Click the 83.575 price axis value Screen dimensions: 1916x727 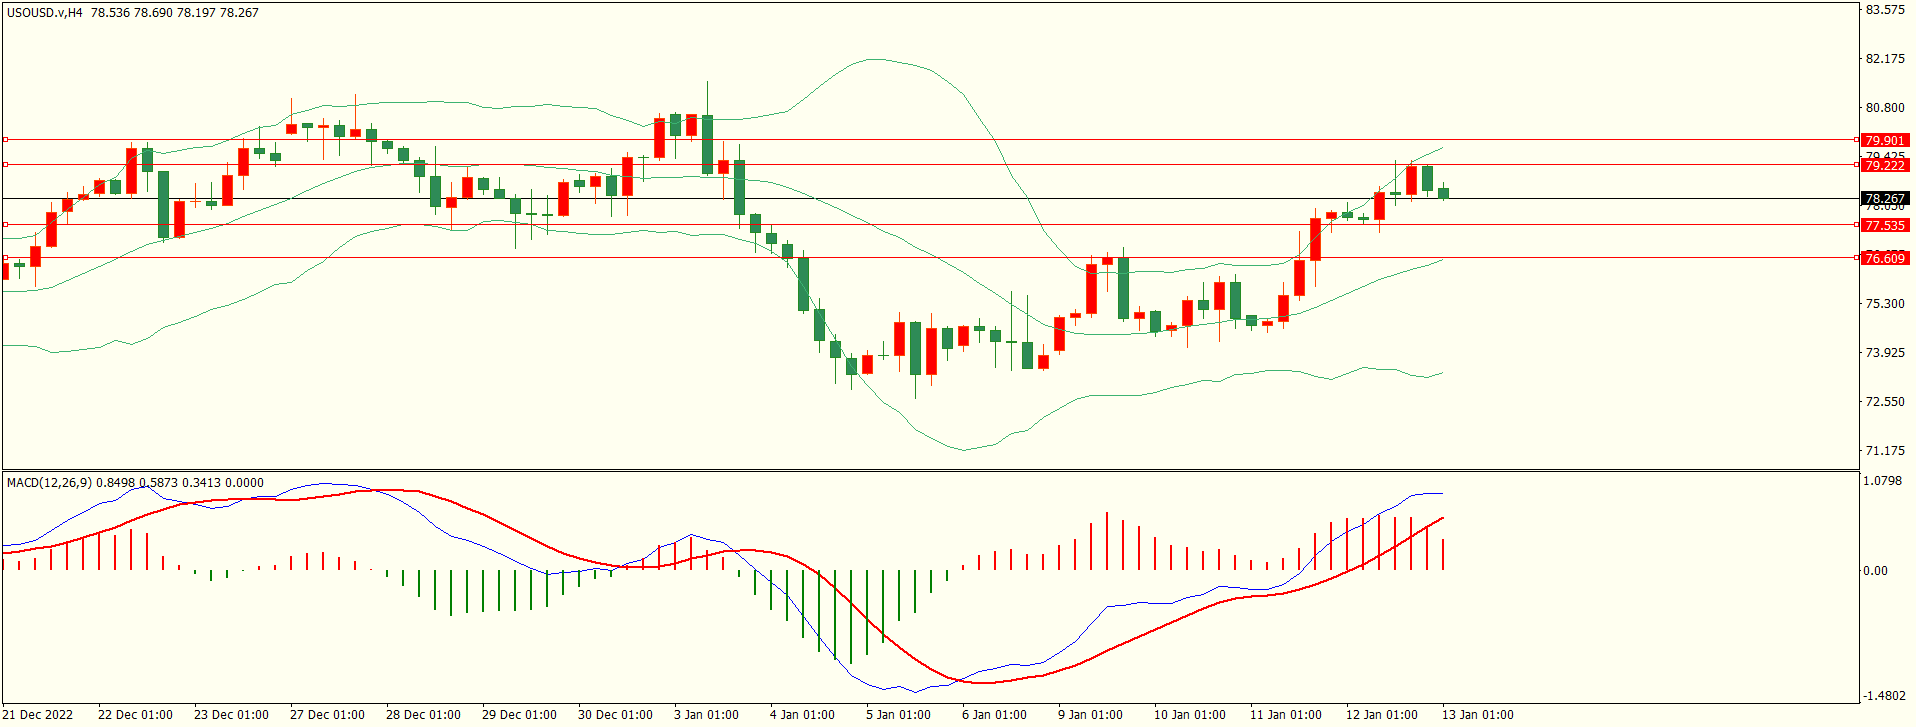(1885, 10)
